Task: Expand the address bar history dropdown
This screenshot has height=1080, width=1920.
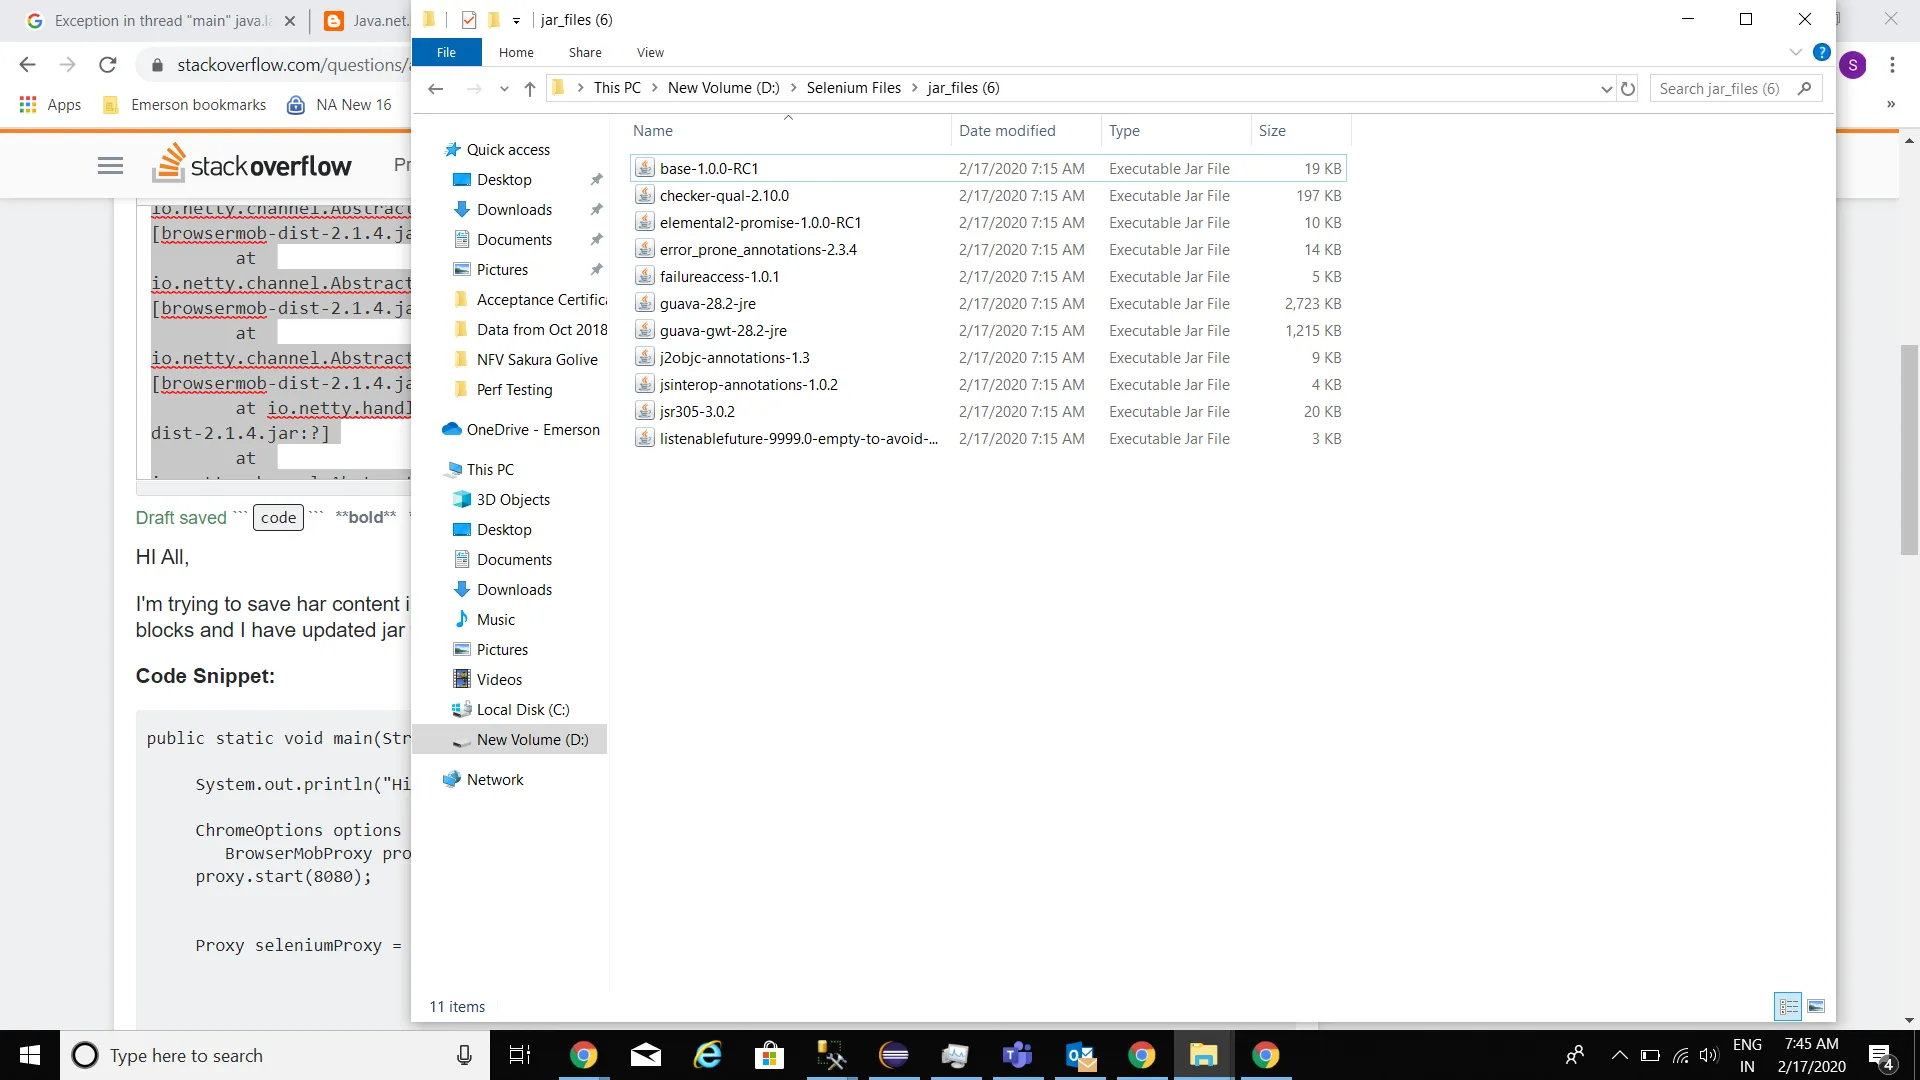Action: pyautogui.click(x=1606, y=89)
